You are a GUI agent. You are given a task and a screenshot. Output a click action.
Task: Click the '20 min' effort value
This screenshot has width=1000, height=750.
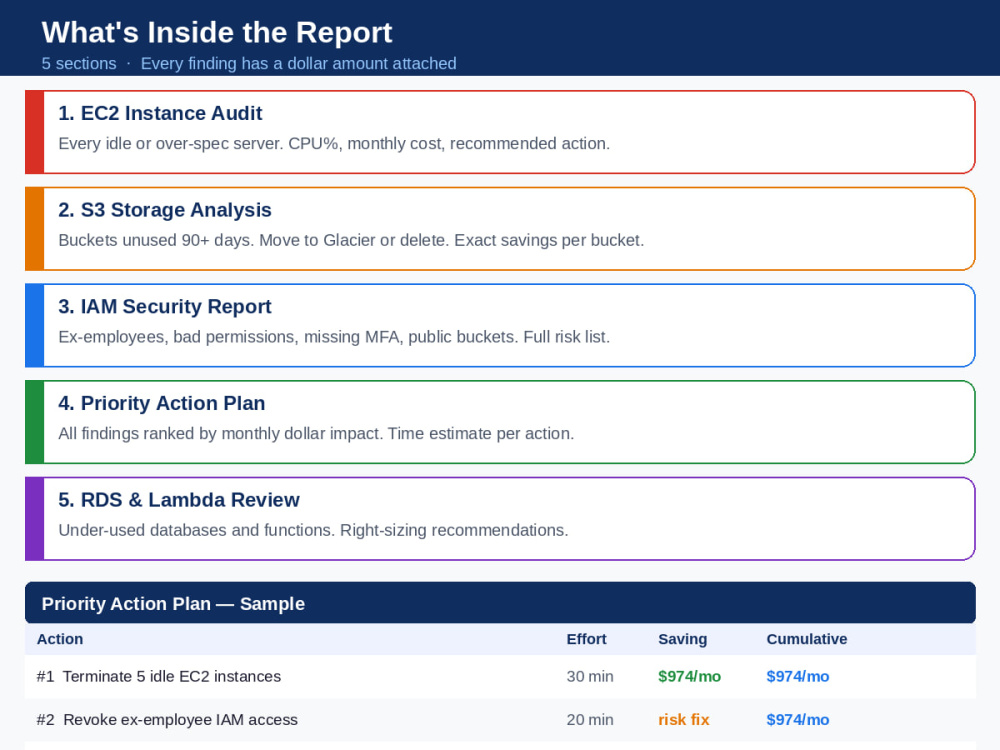pos(590,719)
